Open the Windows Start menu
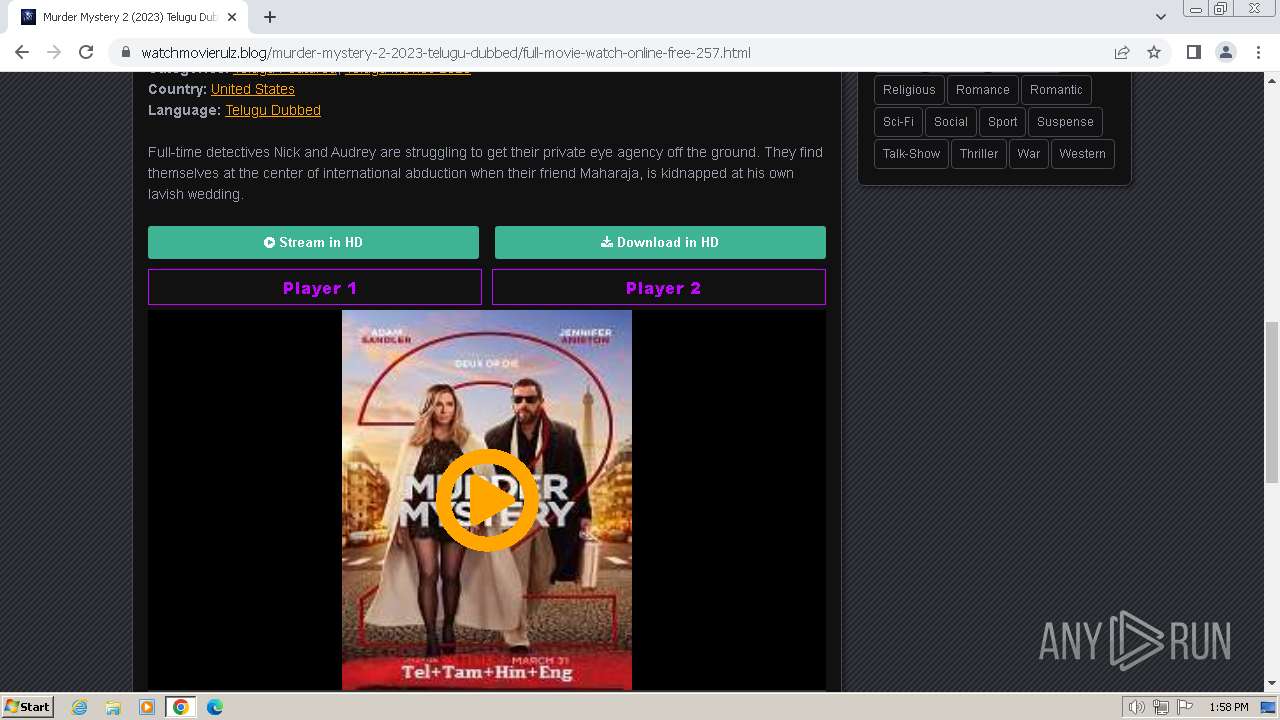The image size is (1280, 720). tap(27, 707)
